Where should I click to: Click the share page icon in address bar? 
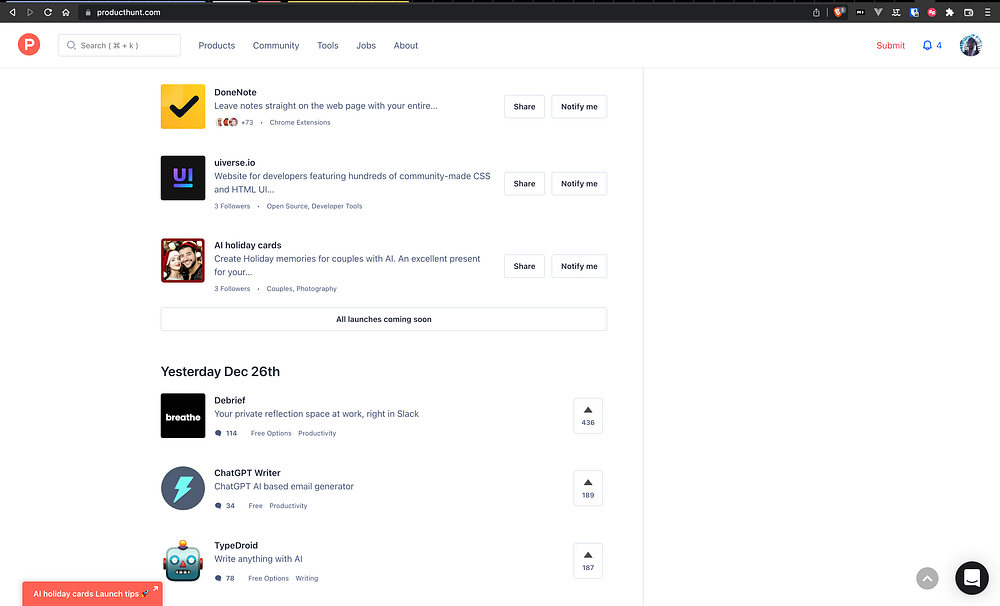point(816,12)
